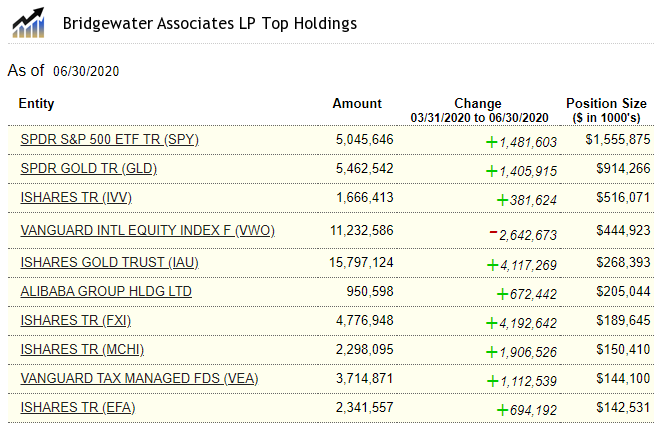Click the green plus icon in the FXI row
This screenshot has height=423, width=658.
pos(491,323)
